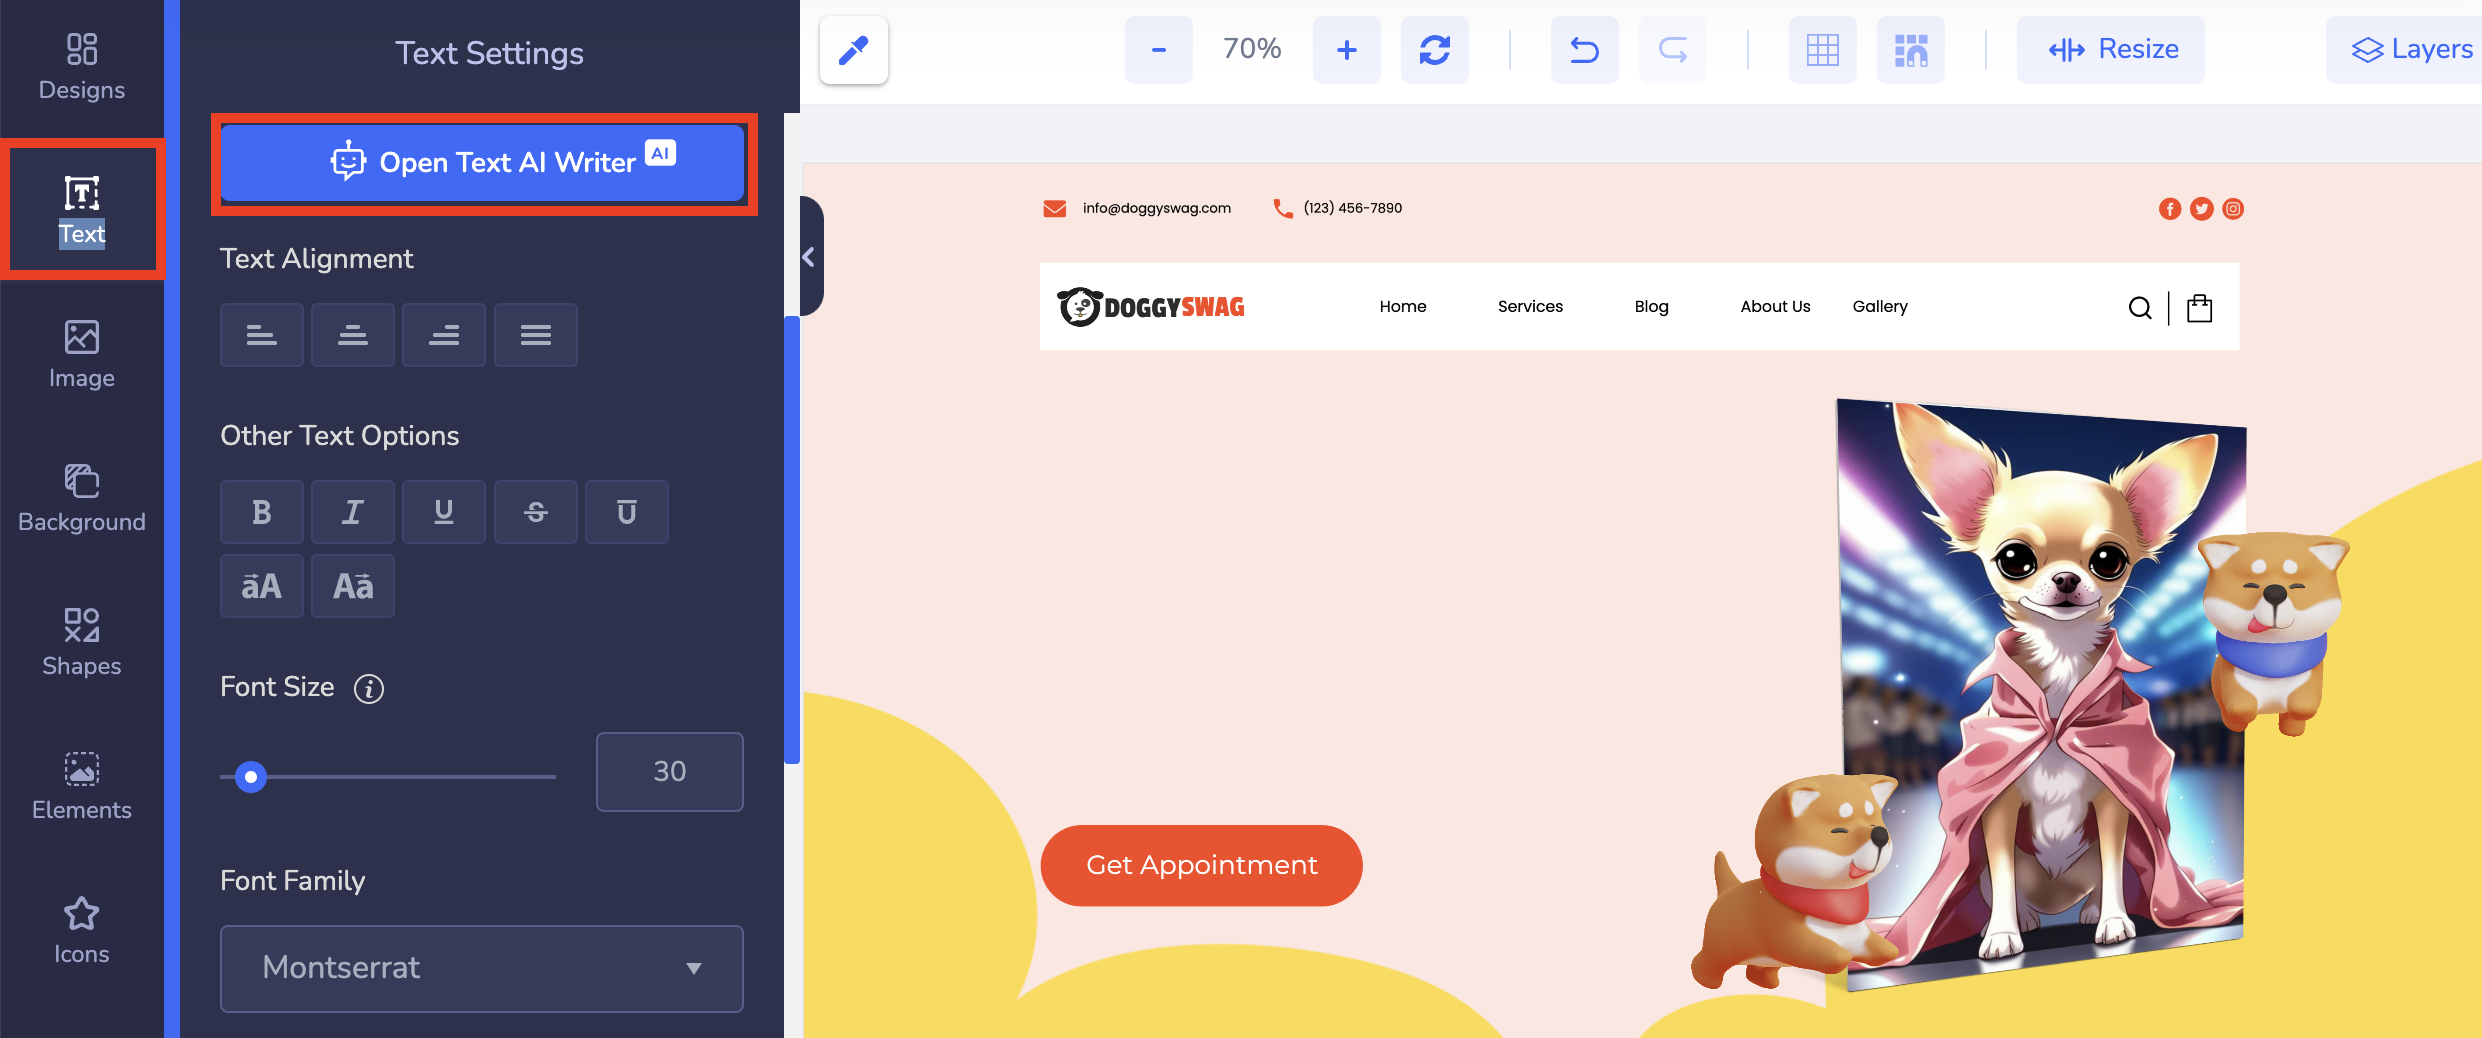This screenshot has width=2482, height=1038.
Task: Open the Elements panel
Action: click(x=82, y=784)
